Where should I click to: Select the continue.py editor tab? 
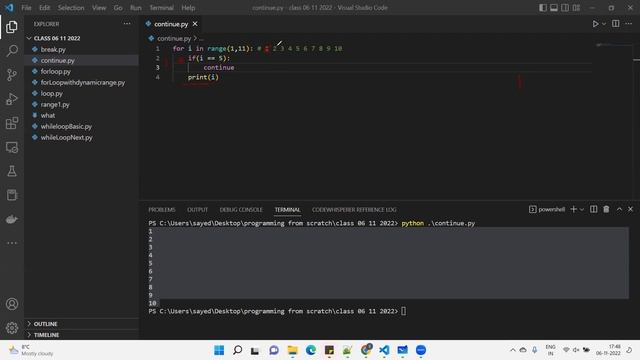(171, 24)
